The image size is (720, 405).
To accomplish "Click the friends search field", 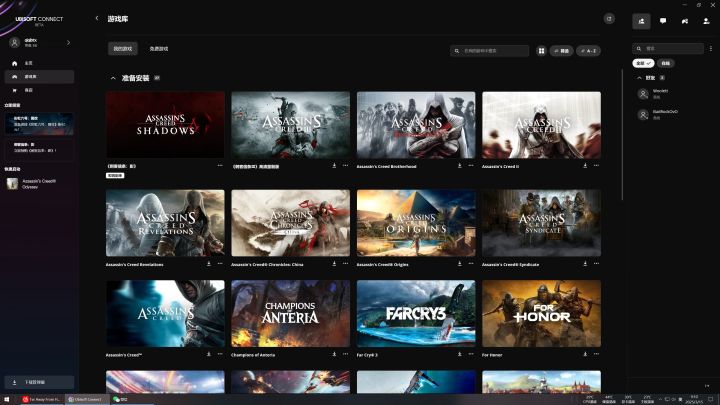I will 668,48.
